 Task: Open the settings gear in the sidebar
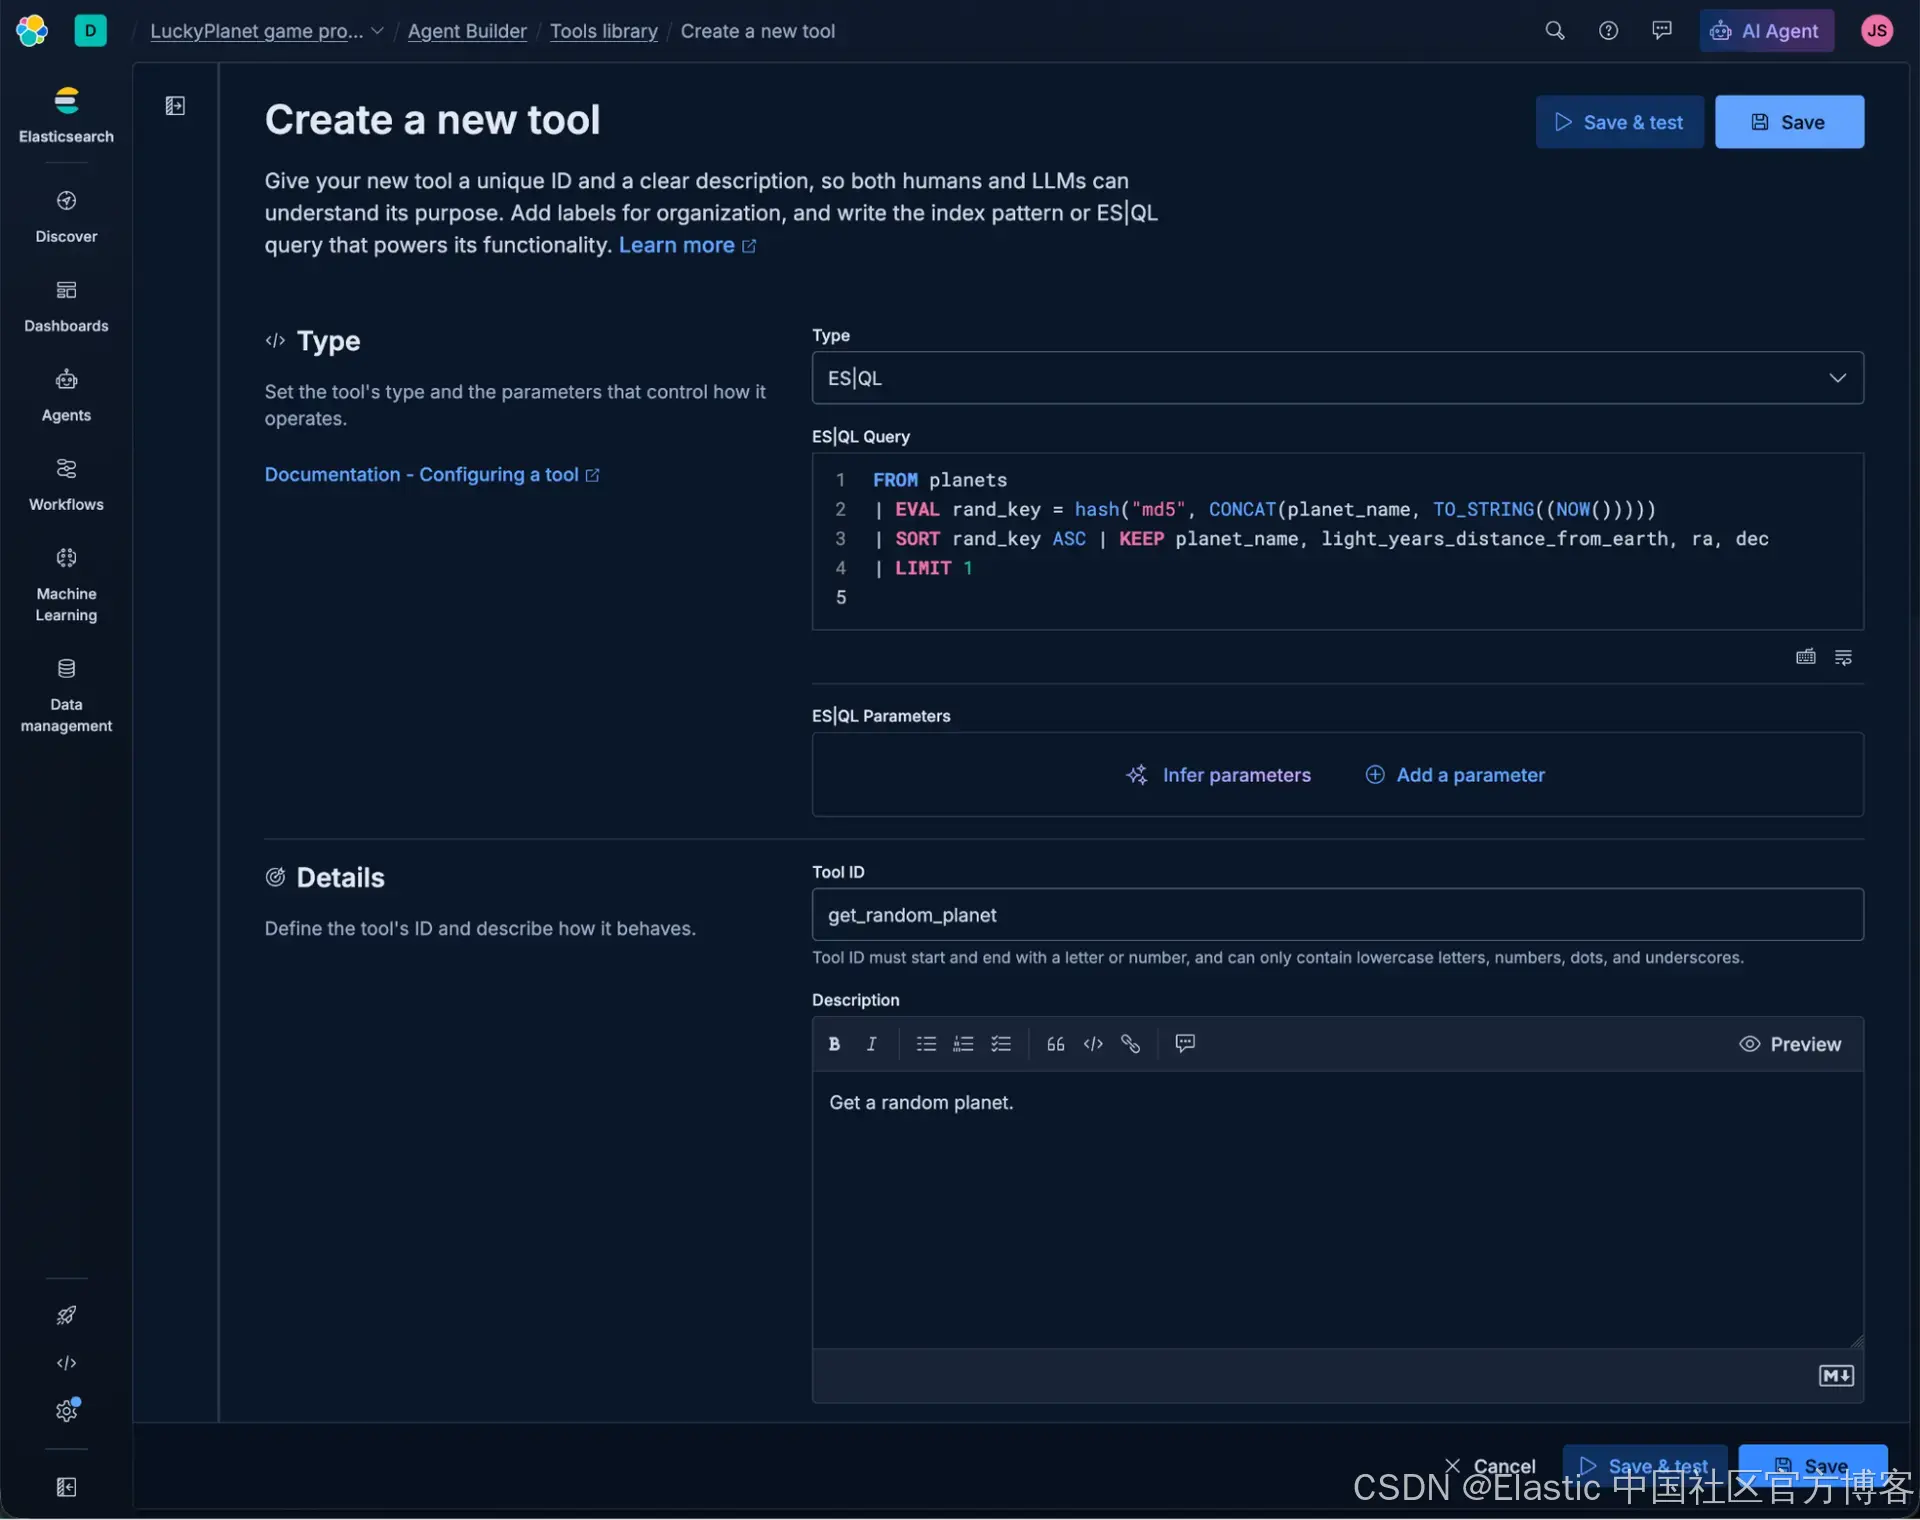click(66, 1411)
